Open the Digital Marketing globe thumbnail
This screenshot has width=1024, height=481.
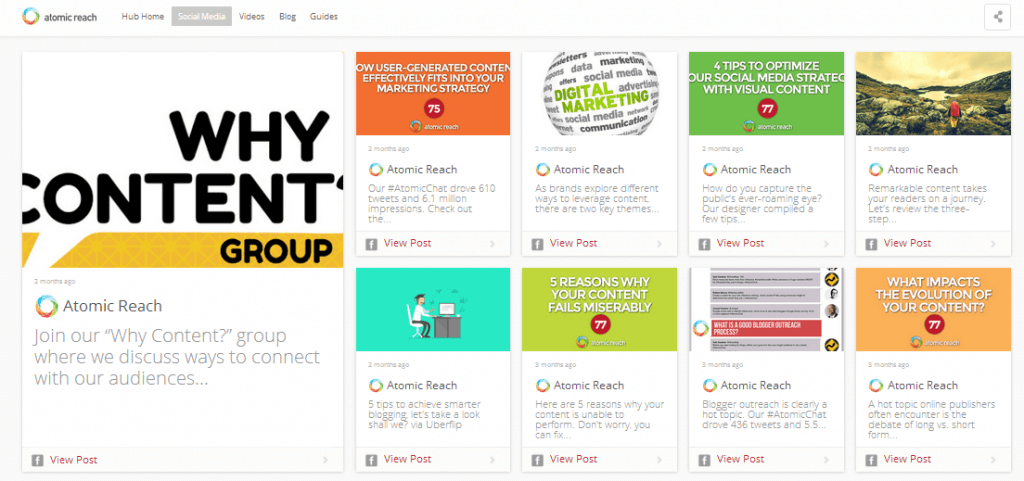click(599, 93)
